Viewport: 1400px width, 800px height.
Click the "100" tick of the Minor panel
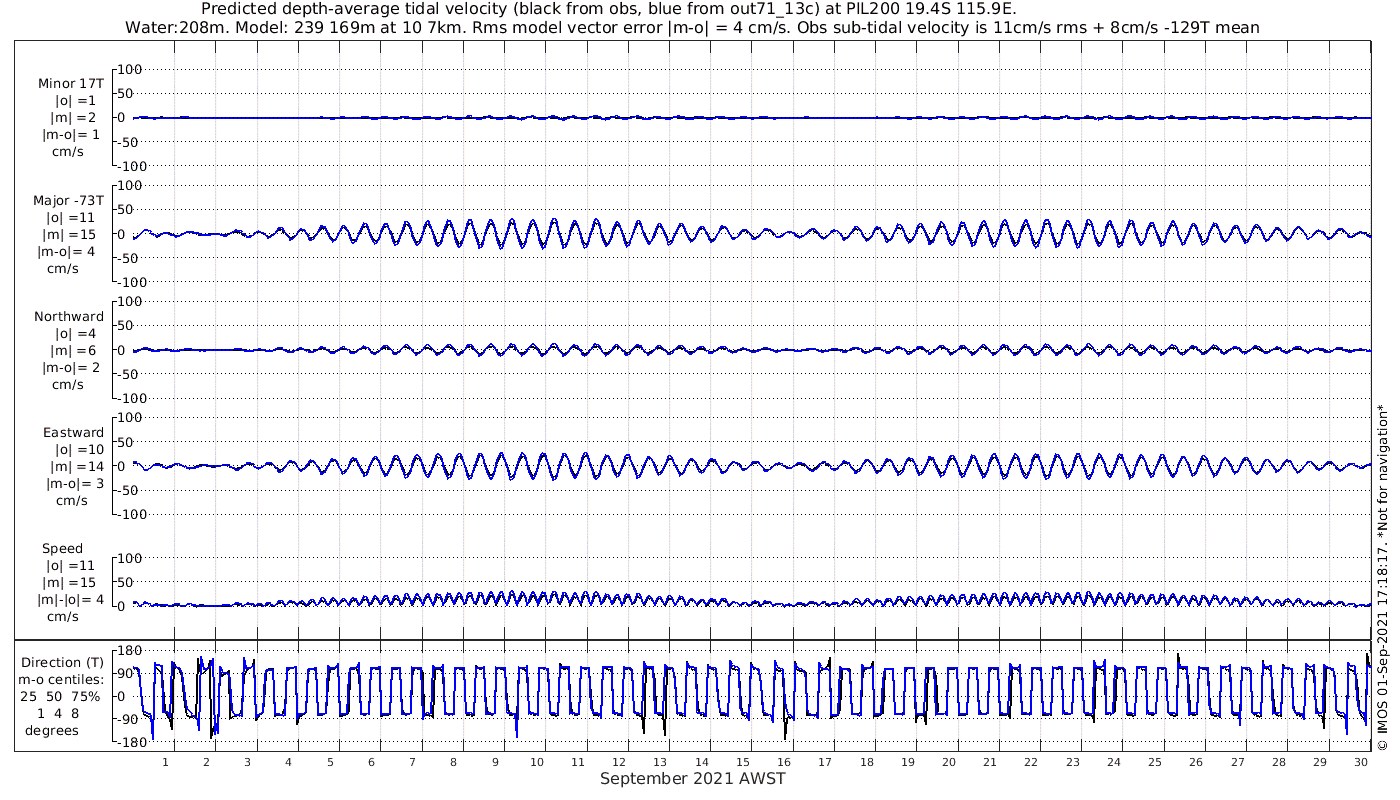point(132,69)
